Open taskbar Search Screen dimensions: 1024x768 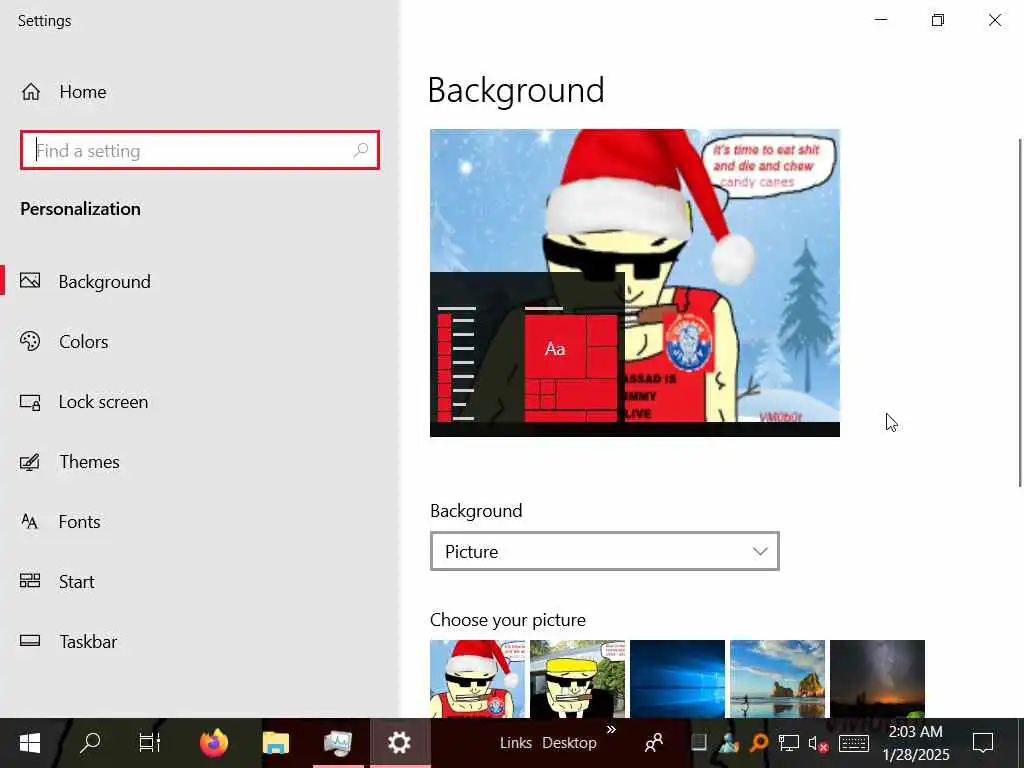click(x=90, y=743)
